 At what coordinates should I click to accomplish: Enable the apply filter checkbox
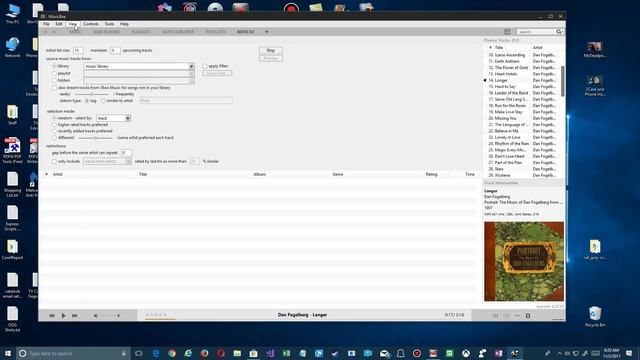pos(205,66)
